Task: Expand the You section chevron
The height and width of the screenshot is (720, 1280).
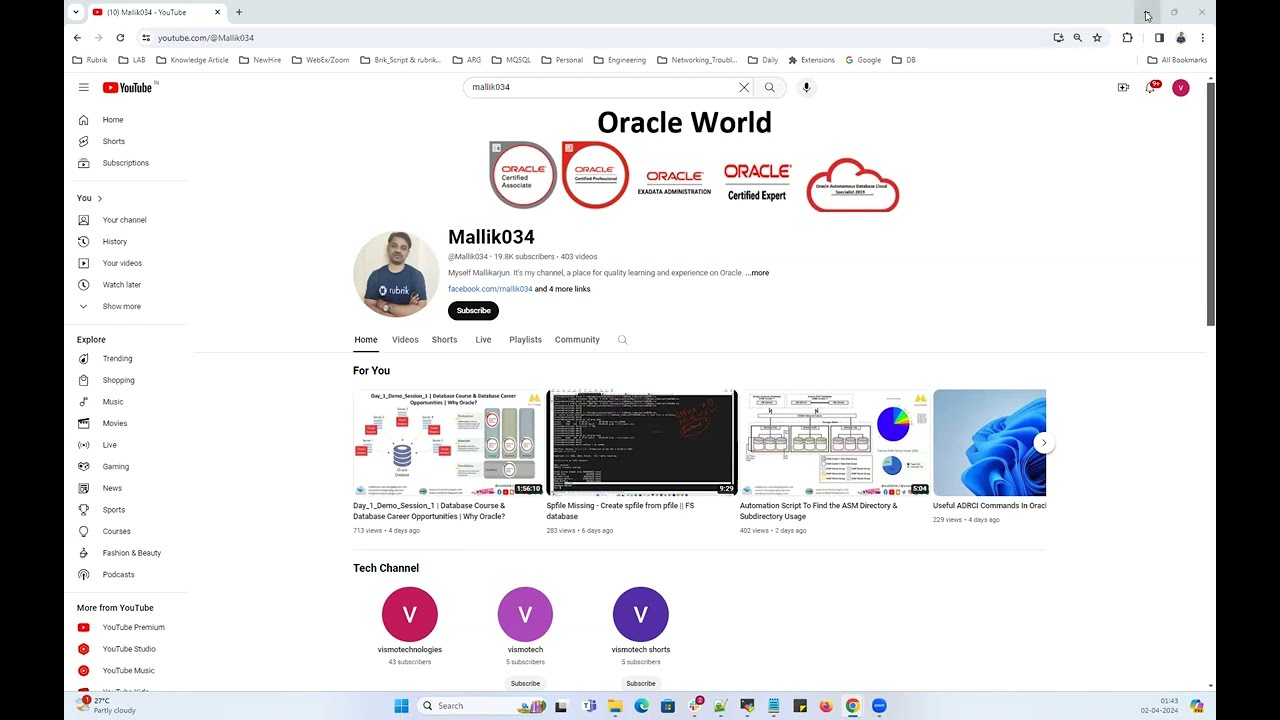Action: [100, 198]
